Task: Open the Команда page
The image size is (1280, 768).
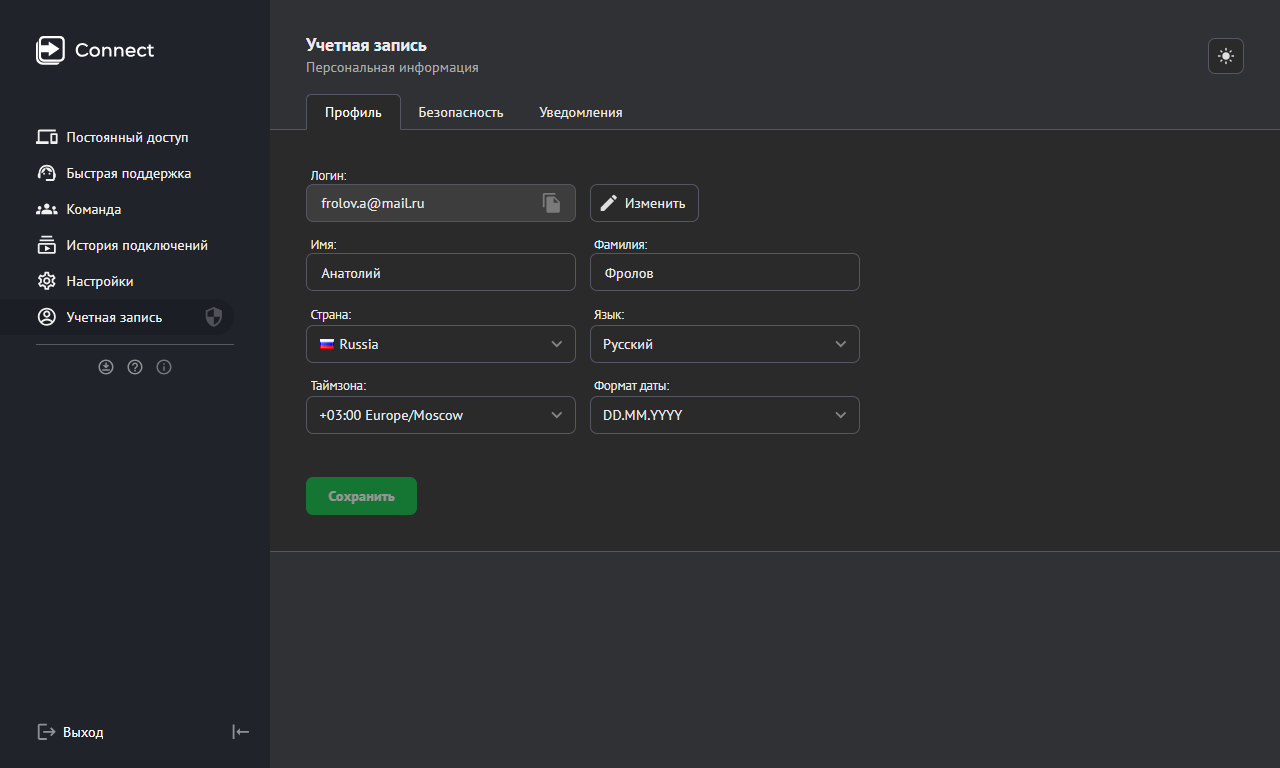Action: tap(93, 209)
